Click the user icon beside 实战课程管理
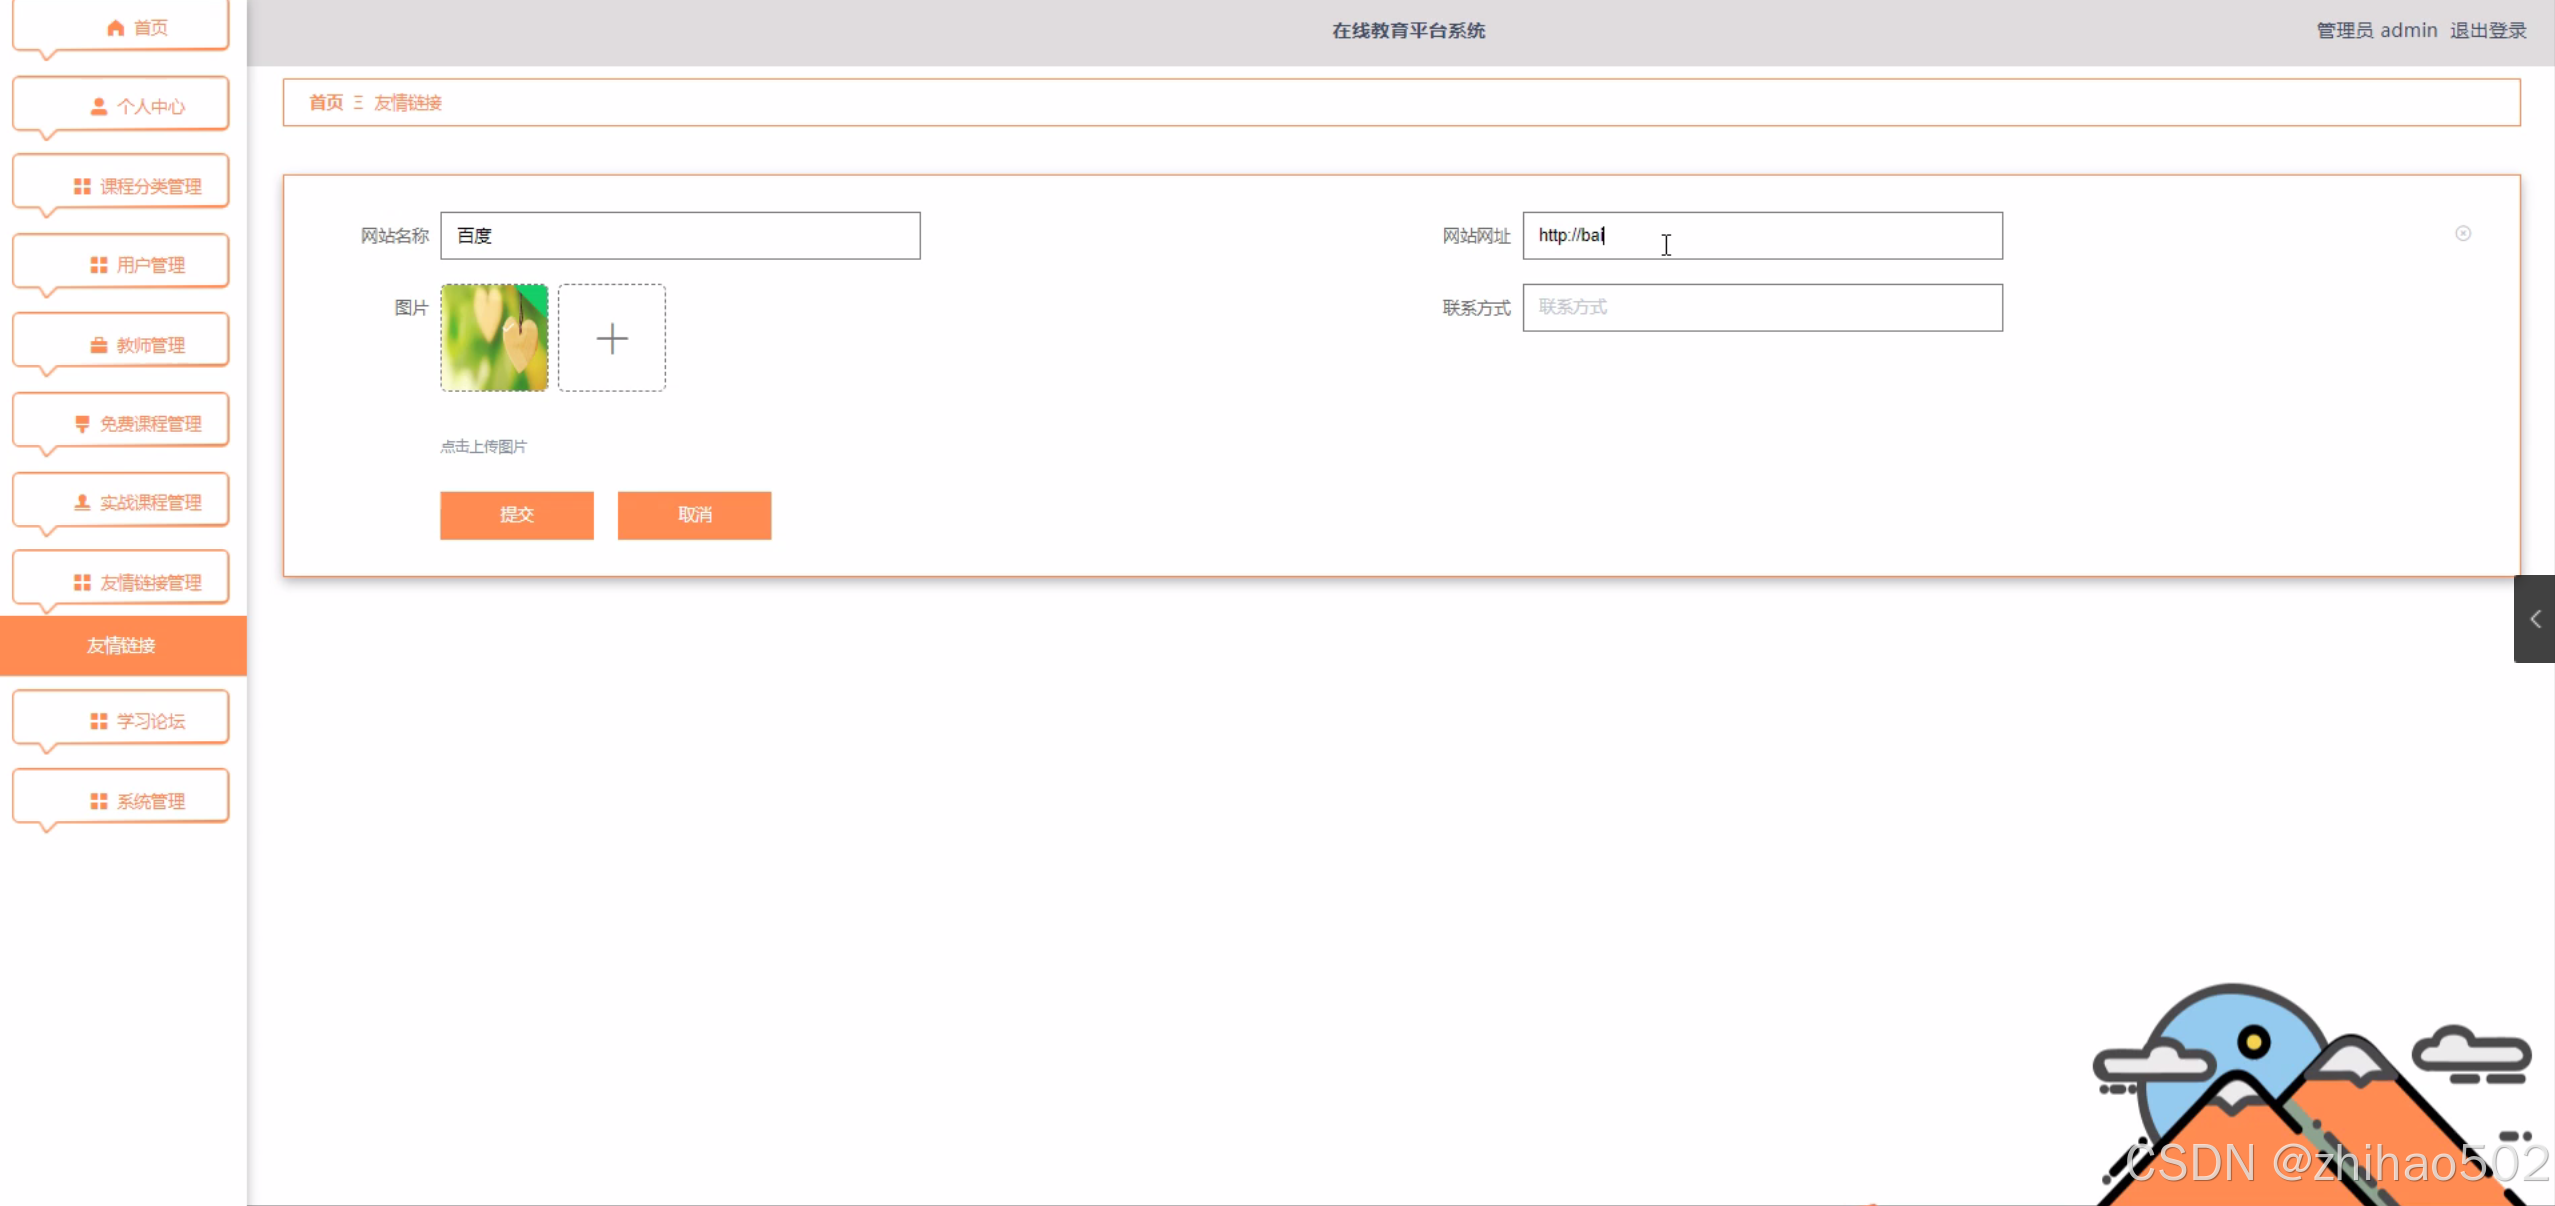Viewport: 2555px width, 1206px height. pyautogui.click(x=82, y=502)
